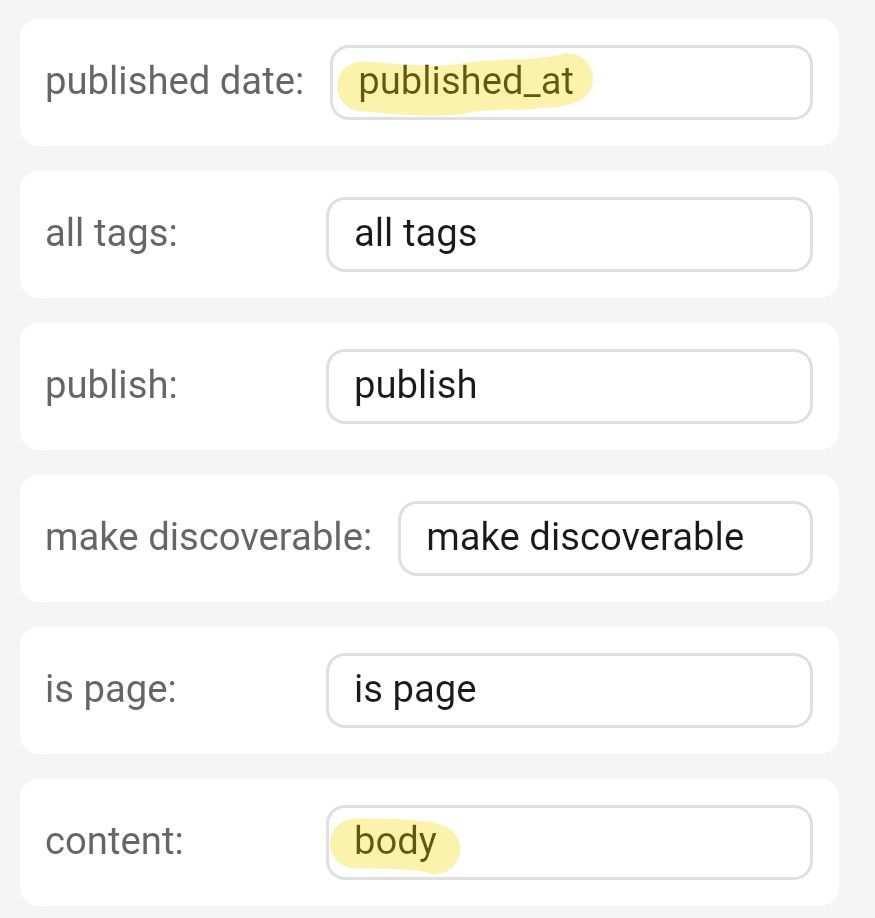Viewport: 875px width, 918px height.
Task: Click blank area after body in content field
Action: tap(650, 842)
